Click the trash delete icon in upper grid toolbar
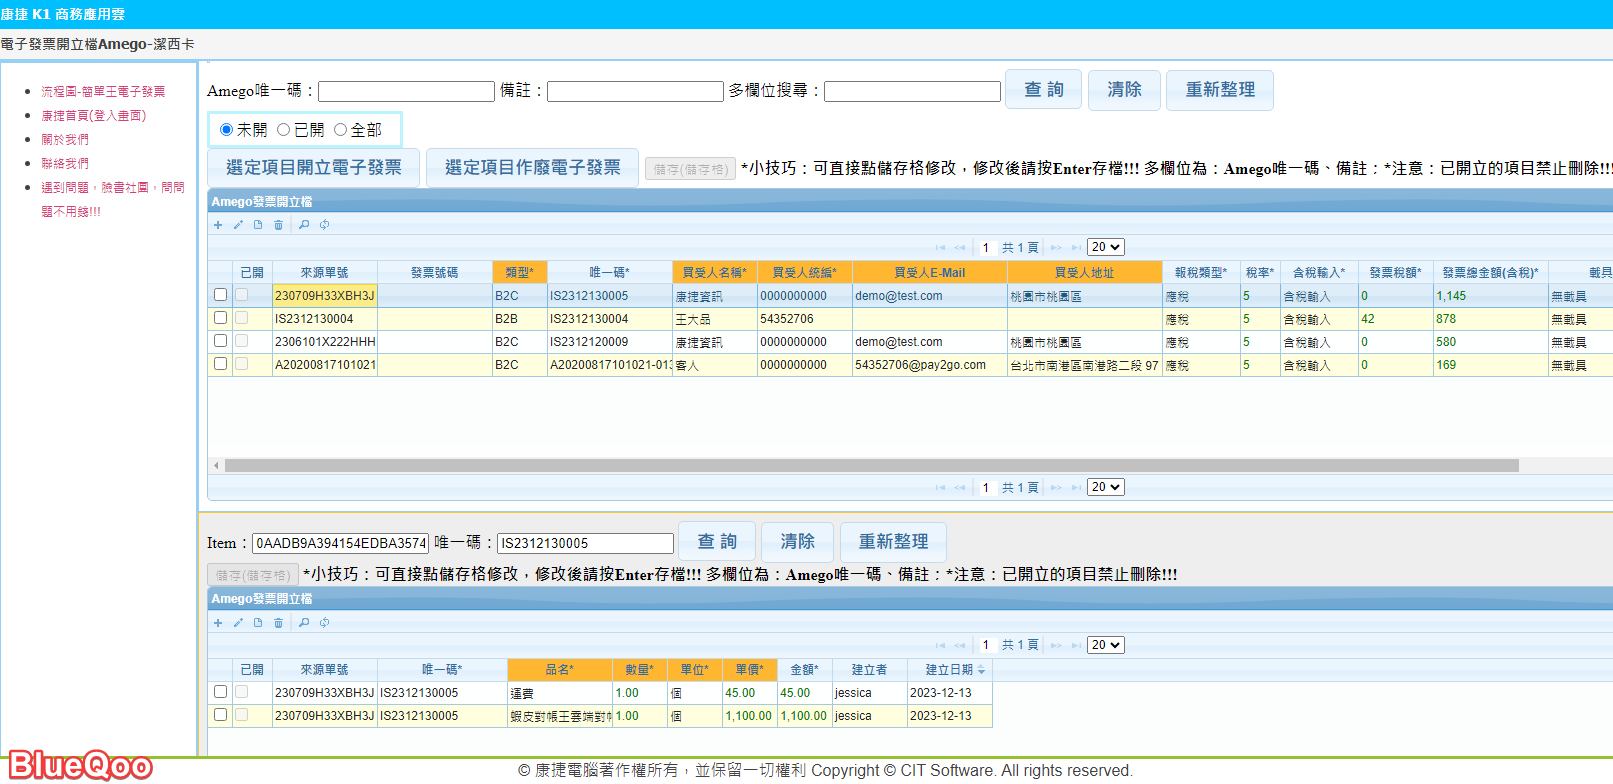 pos(278,225)
